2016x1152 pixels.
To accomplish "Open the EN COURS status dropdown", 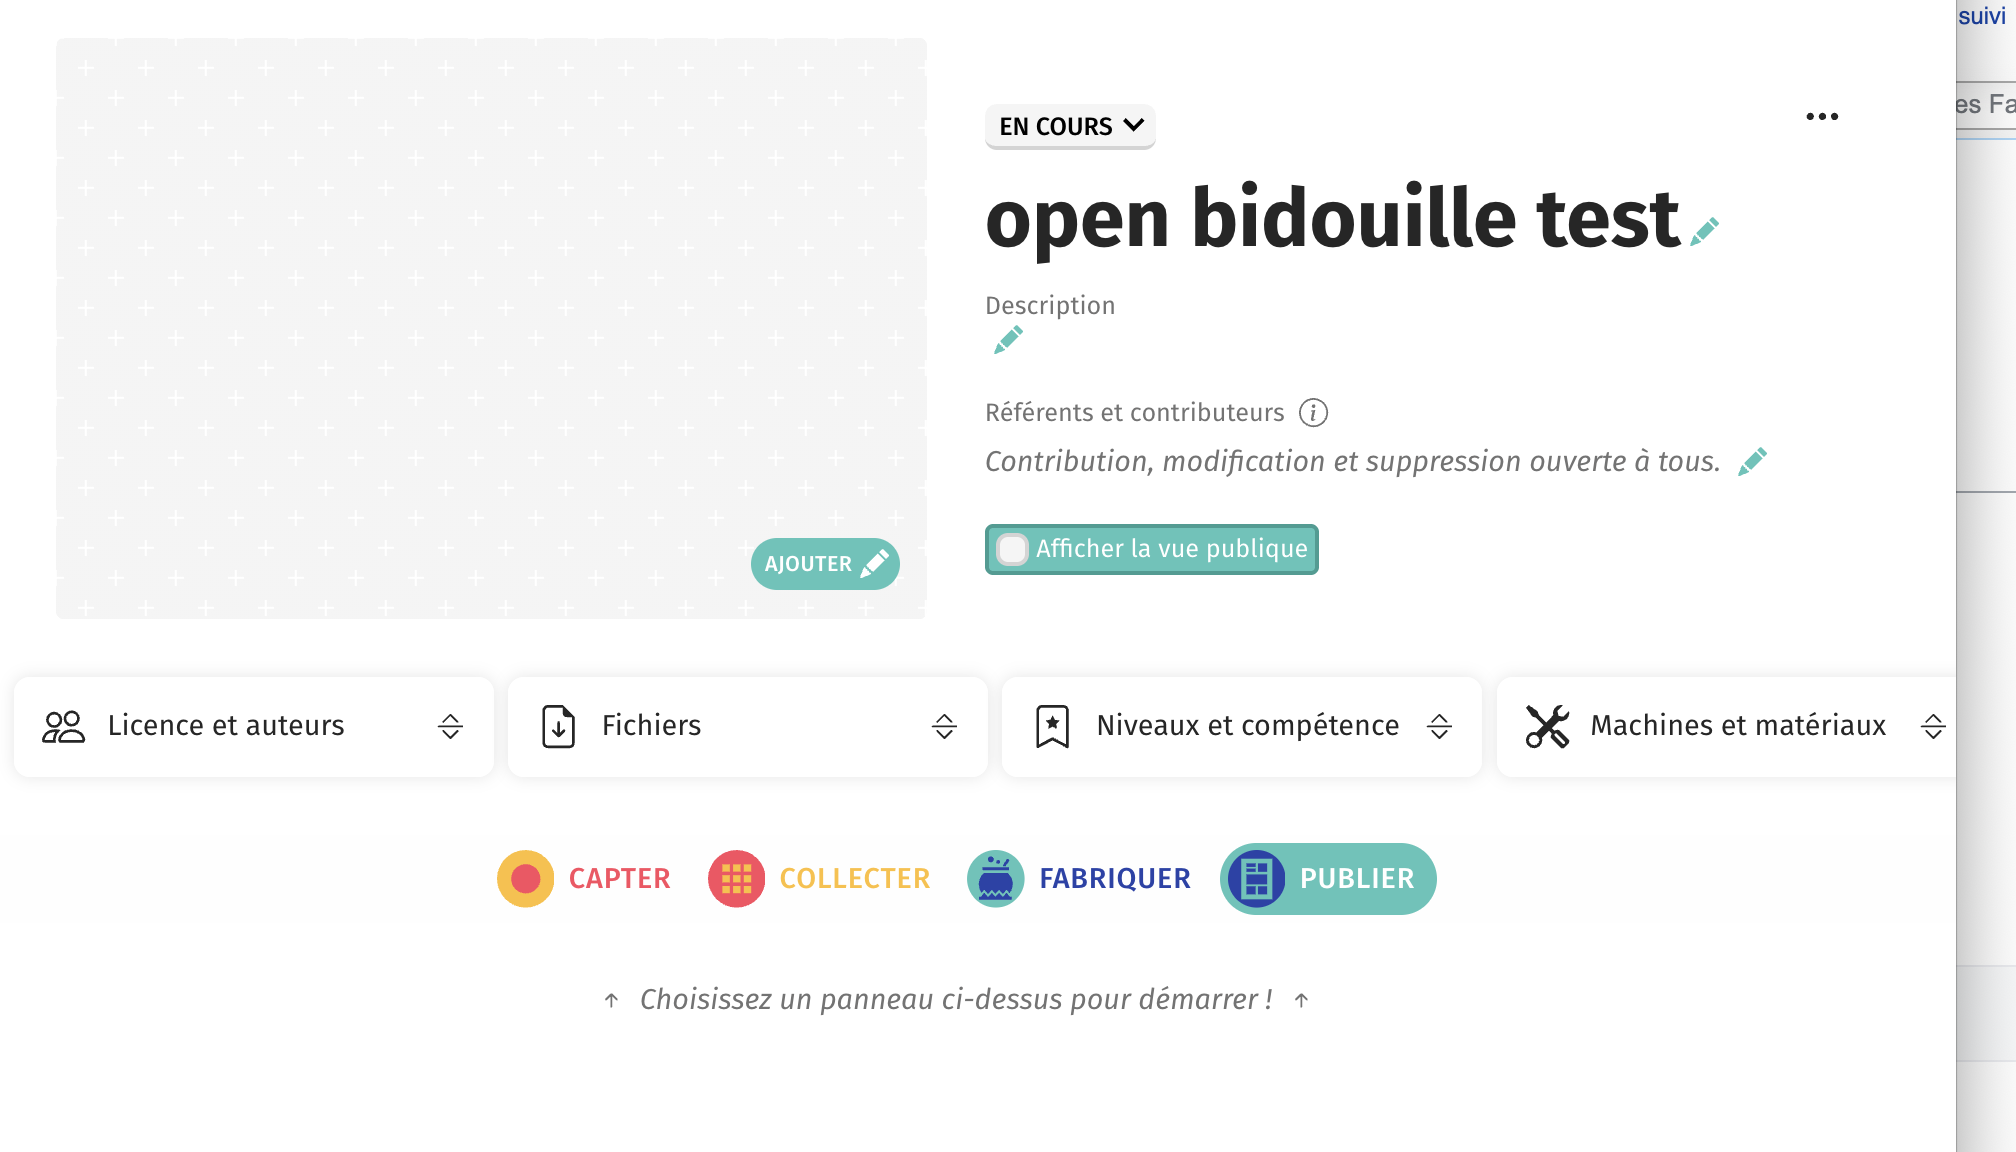I will [x=1070, y=127].
